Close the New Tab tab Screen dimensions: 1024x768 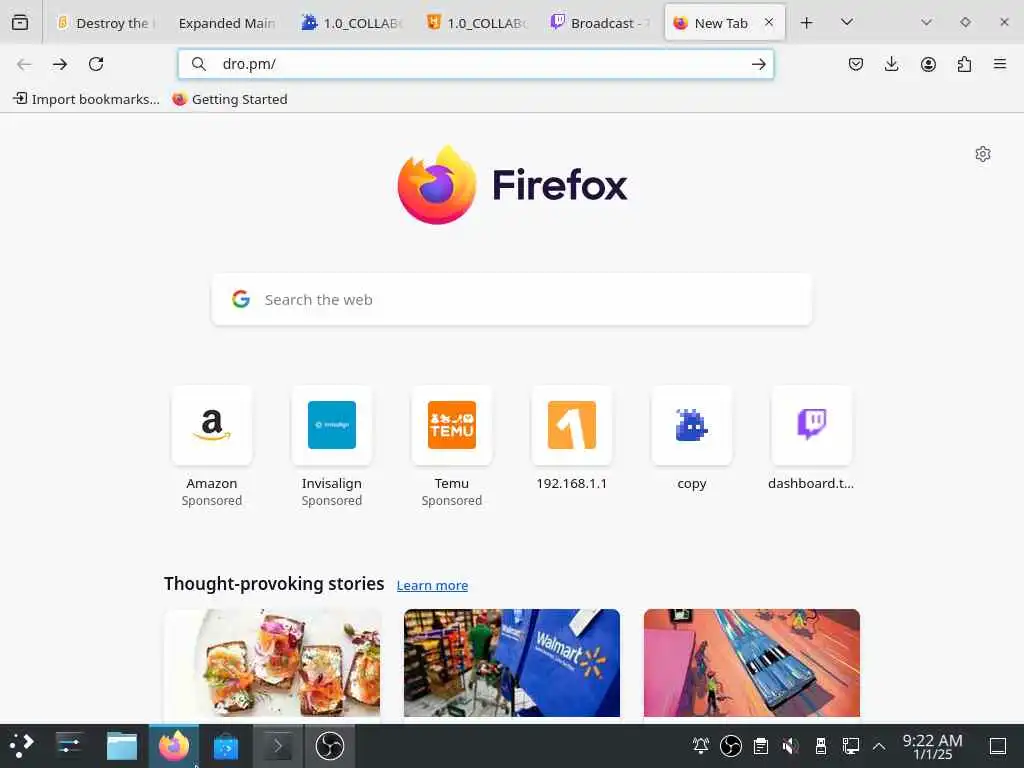point(769,22)
